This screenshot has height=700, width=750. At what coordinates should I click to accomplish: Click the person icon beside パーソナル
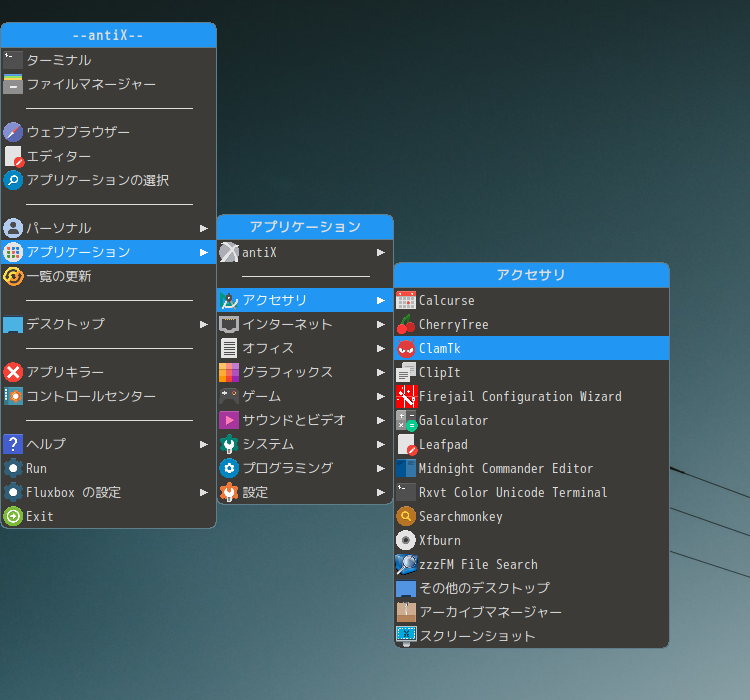13,228
